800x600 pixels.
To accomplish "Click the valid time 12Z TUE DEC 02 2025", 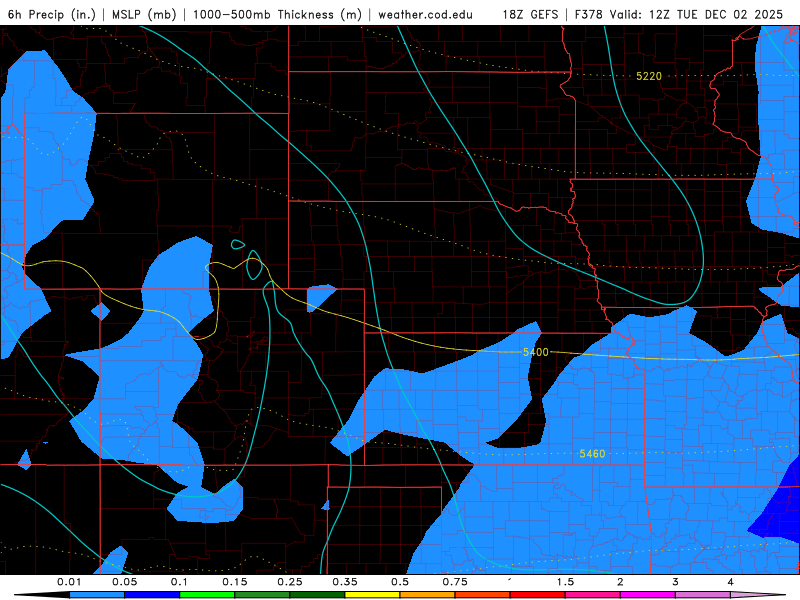I will tap(716, 14).
